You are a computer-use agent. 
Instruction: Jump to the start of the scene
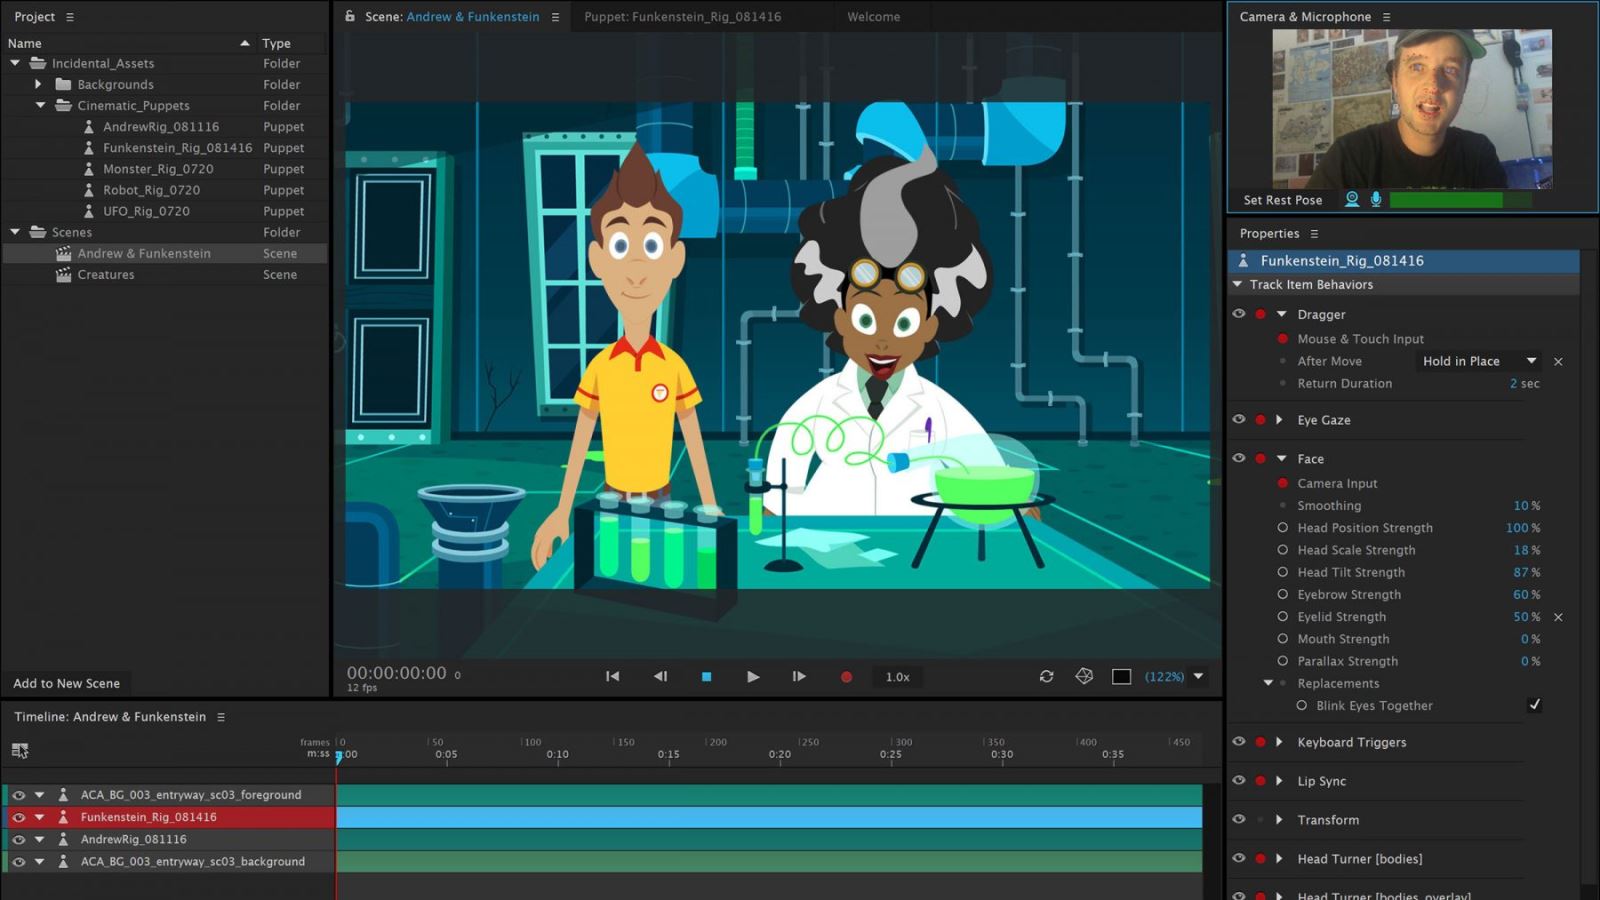612,677
